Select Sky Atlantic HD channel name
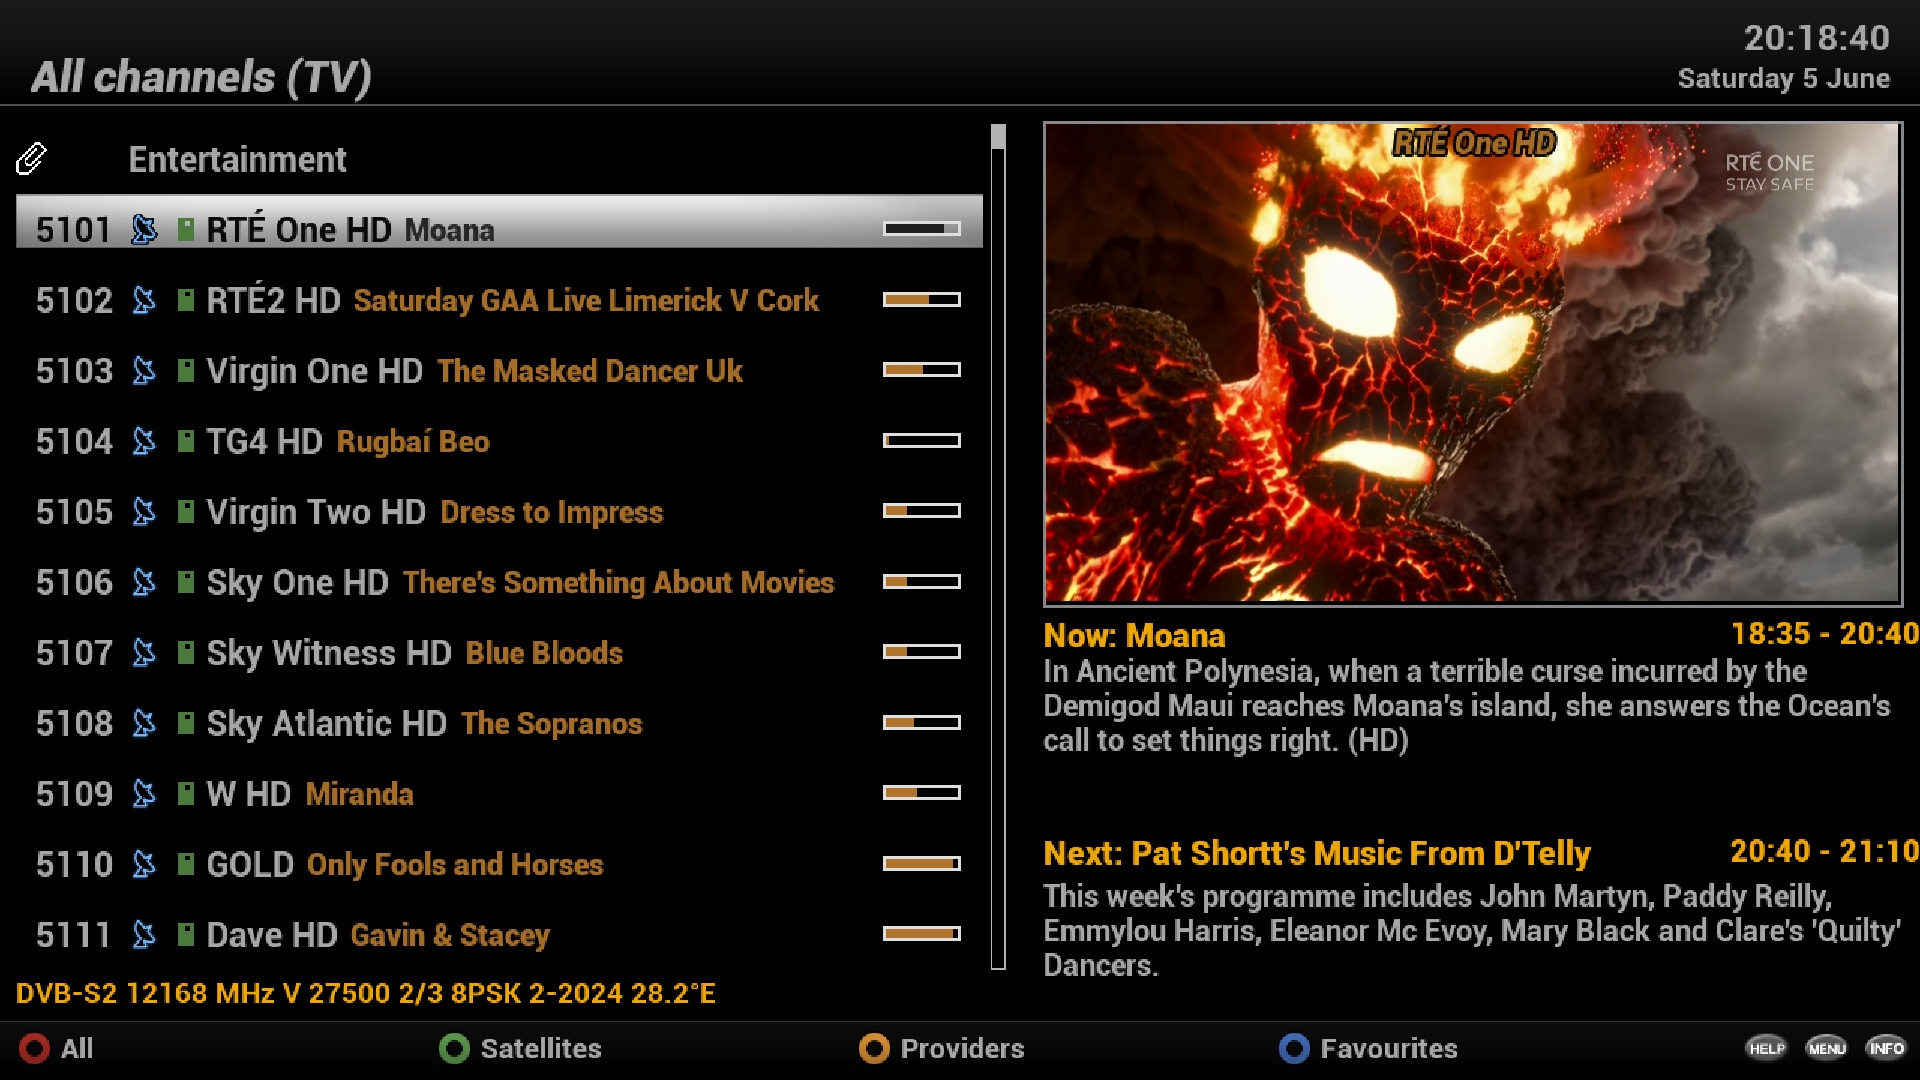 pyautogui.click(x=326, y=724)
